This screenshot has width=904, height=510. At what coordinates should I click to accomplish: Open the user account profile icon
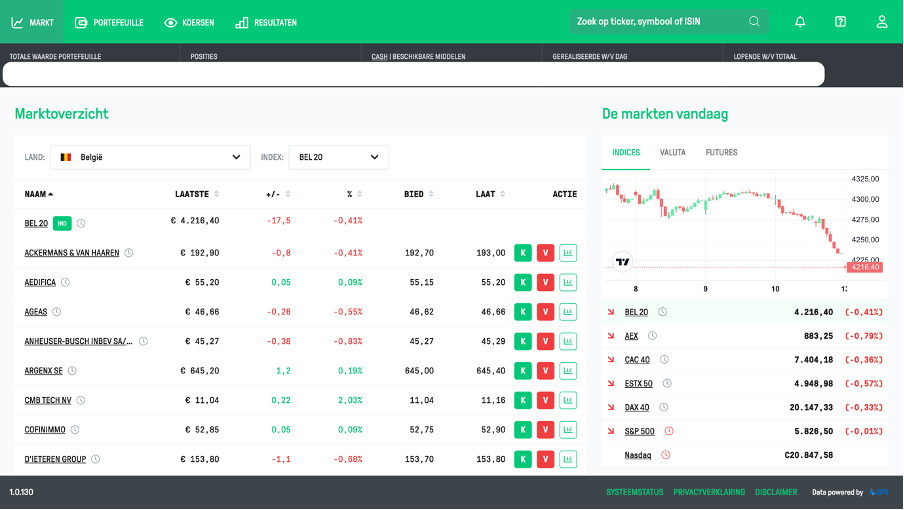882,22
